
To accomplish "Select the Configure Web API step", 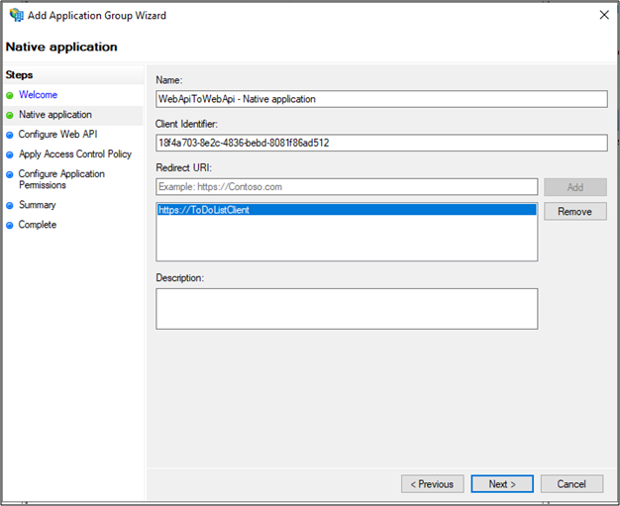I will [58, 134].
